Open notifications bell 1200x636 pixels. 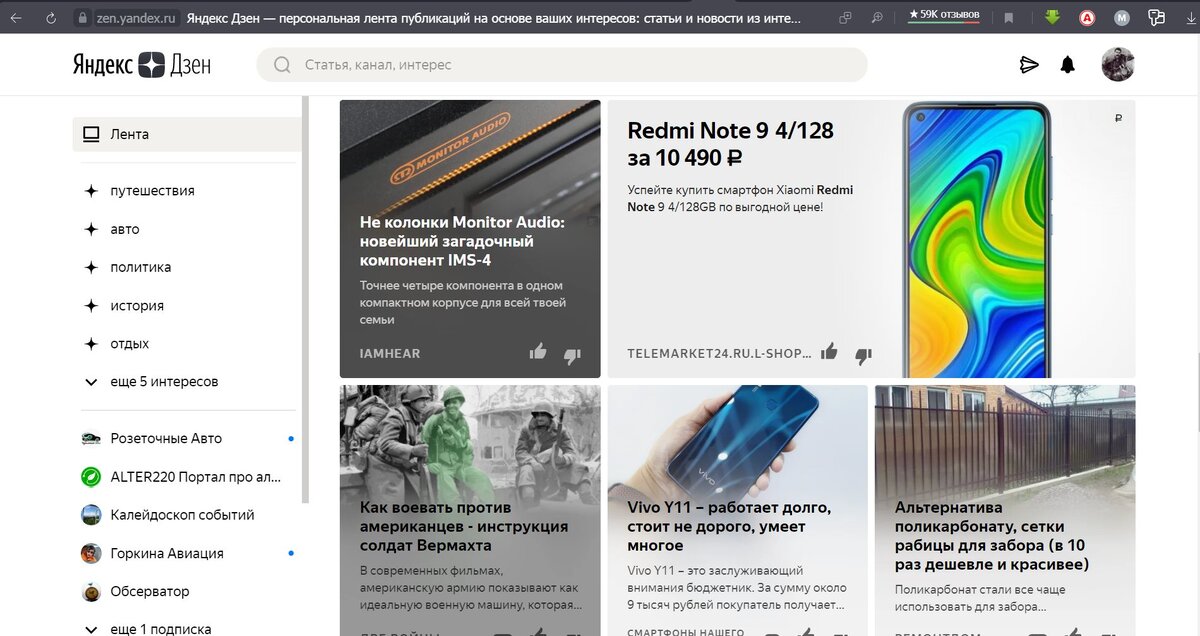coord(1068,65)
